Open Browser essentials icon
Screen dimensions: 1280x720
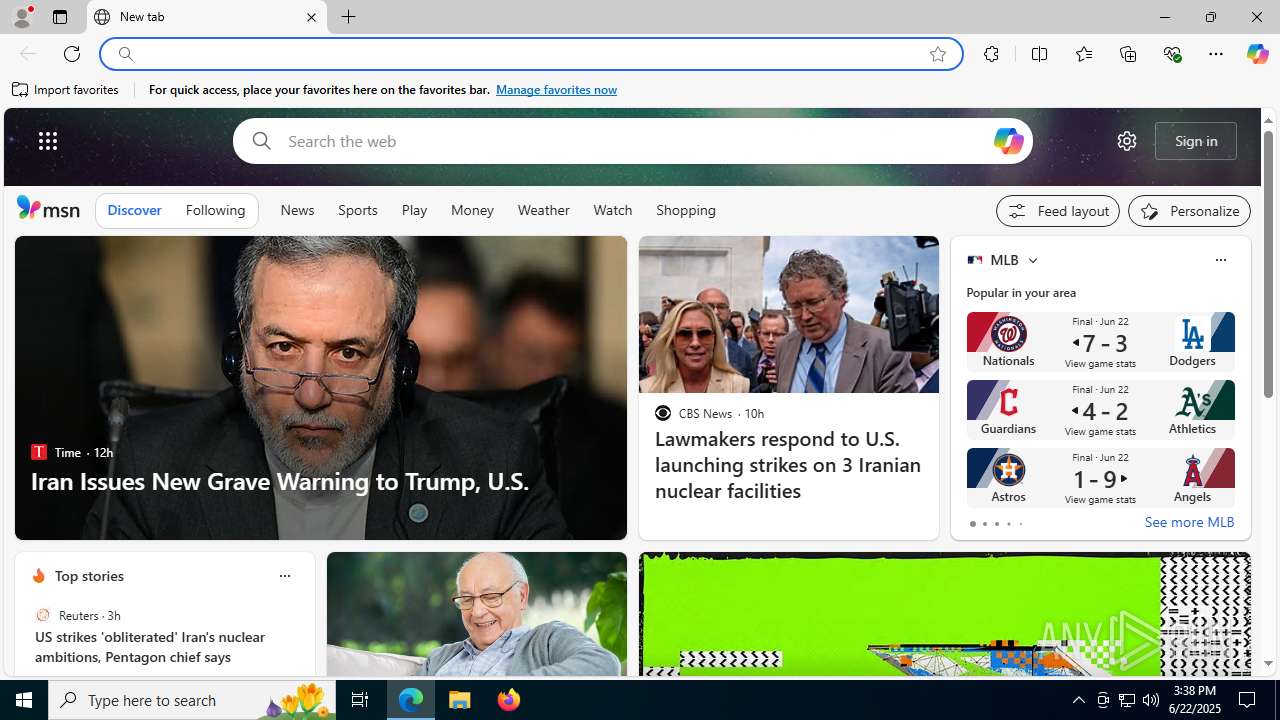coord(1172,54)
